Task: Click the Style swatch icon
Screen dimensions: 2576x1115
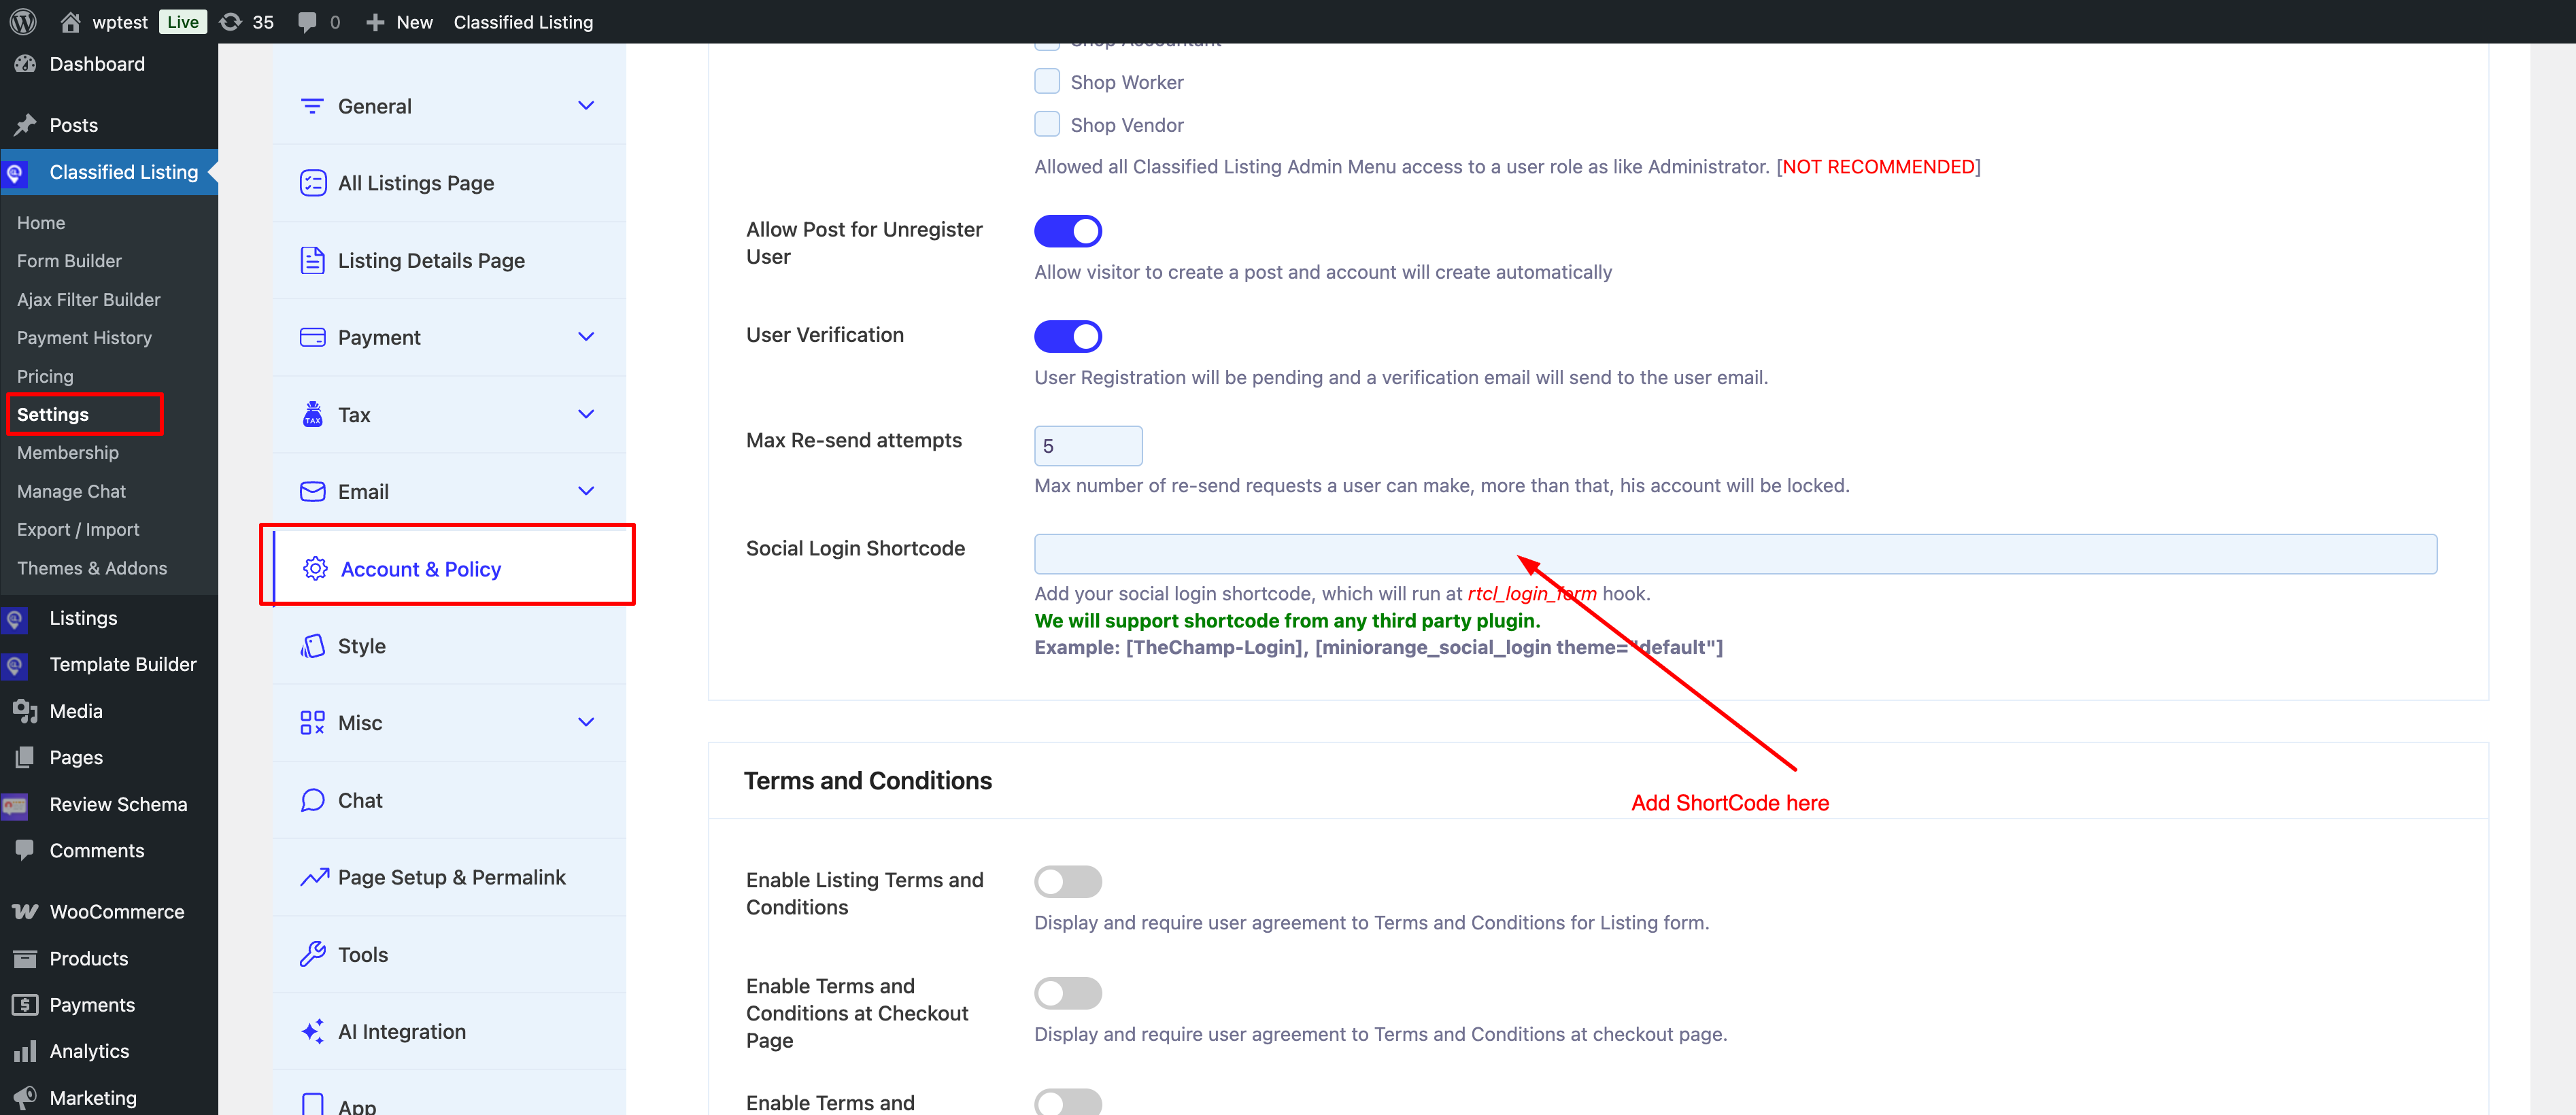Action: pos(313,646)
